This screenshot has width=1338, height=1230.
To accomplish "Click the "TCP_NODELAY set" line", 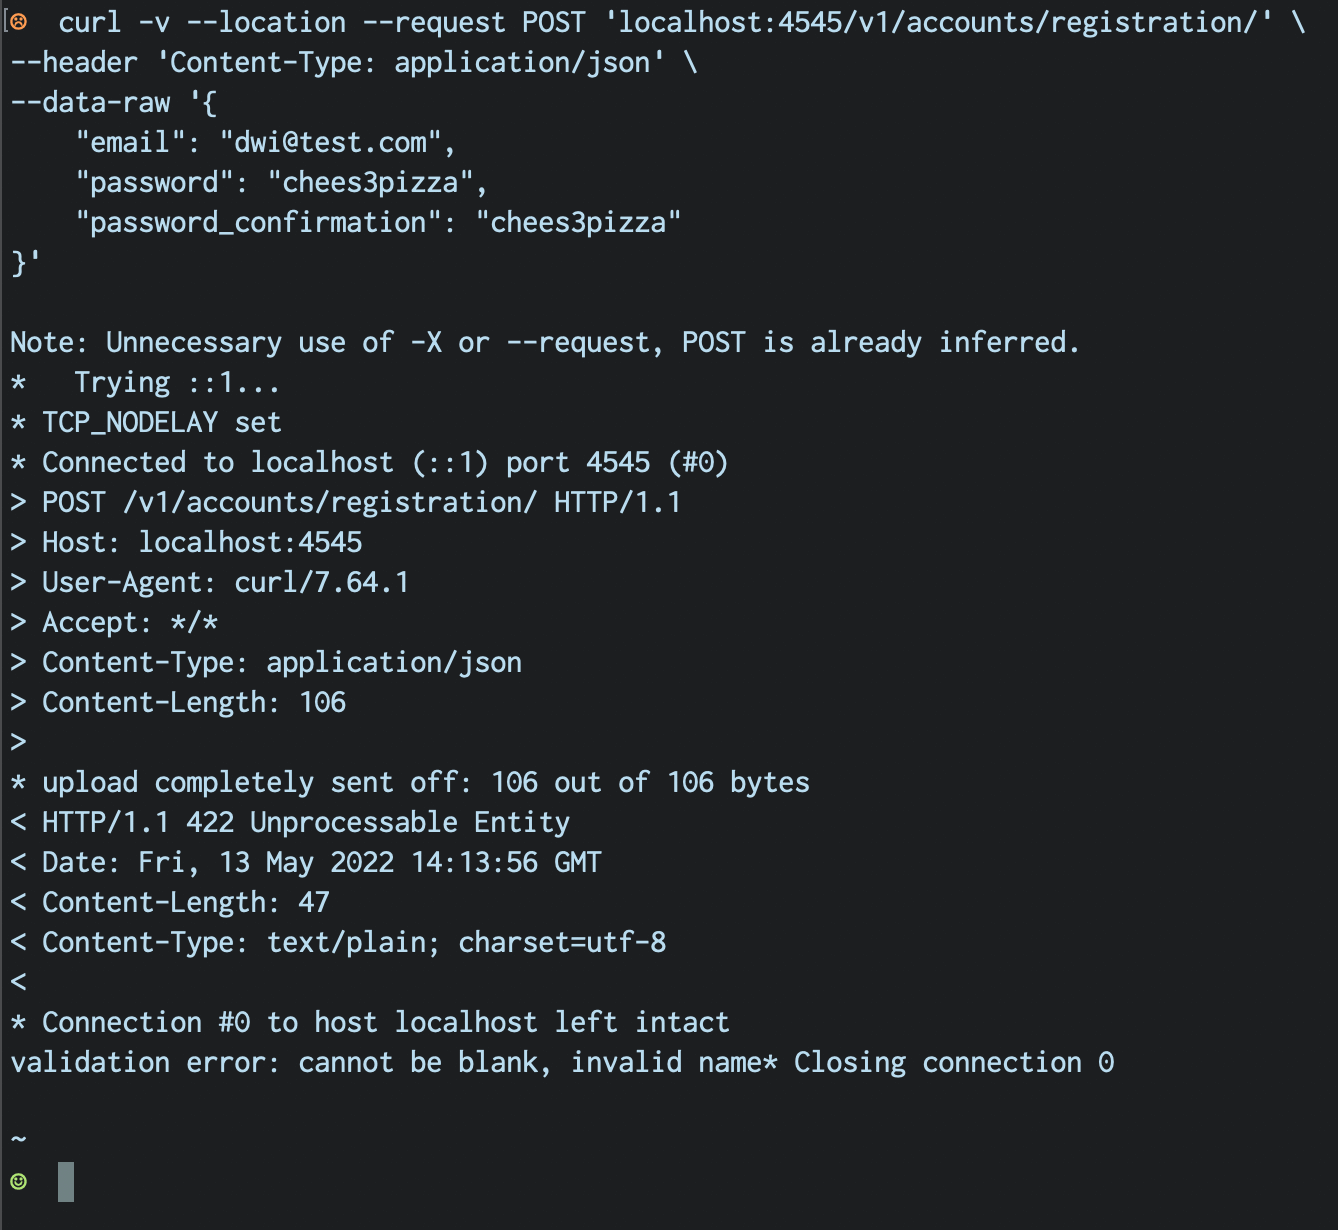I will [161, 422].
